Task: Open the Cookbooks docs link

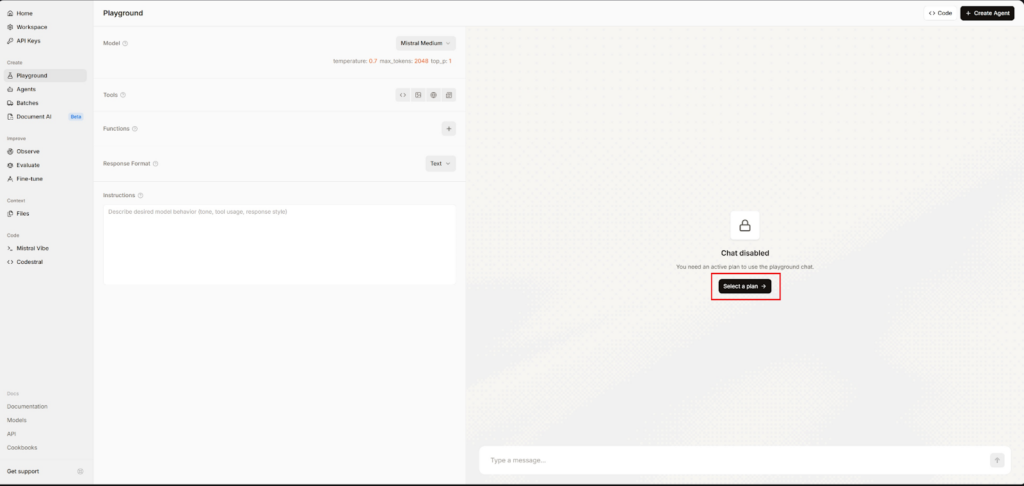Action: point(24,447)
